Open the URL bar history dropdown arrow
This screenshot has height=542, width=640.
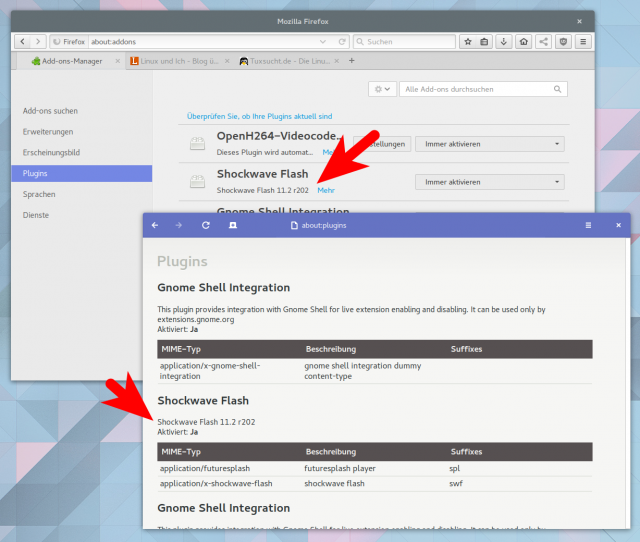tap(323, 42)
